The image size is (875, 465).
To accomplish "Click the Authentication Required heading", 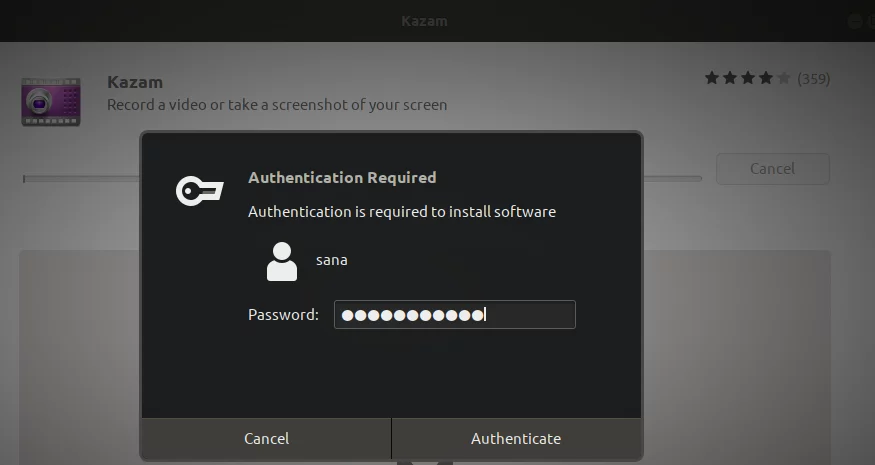I will coord(342,178).
